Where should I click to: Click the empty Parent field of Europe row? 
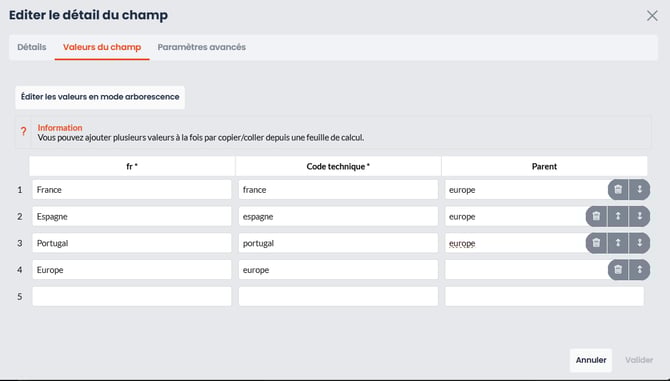click(x=526, y=270)
